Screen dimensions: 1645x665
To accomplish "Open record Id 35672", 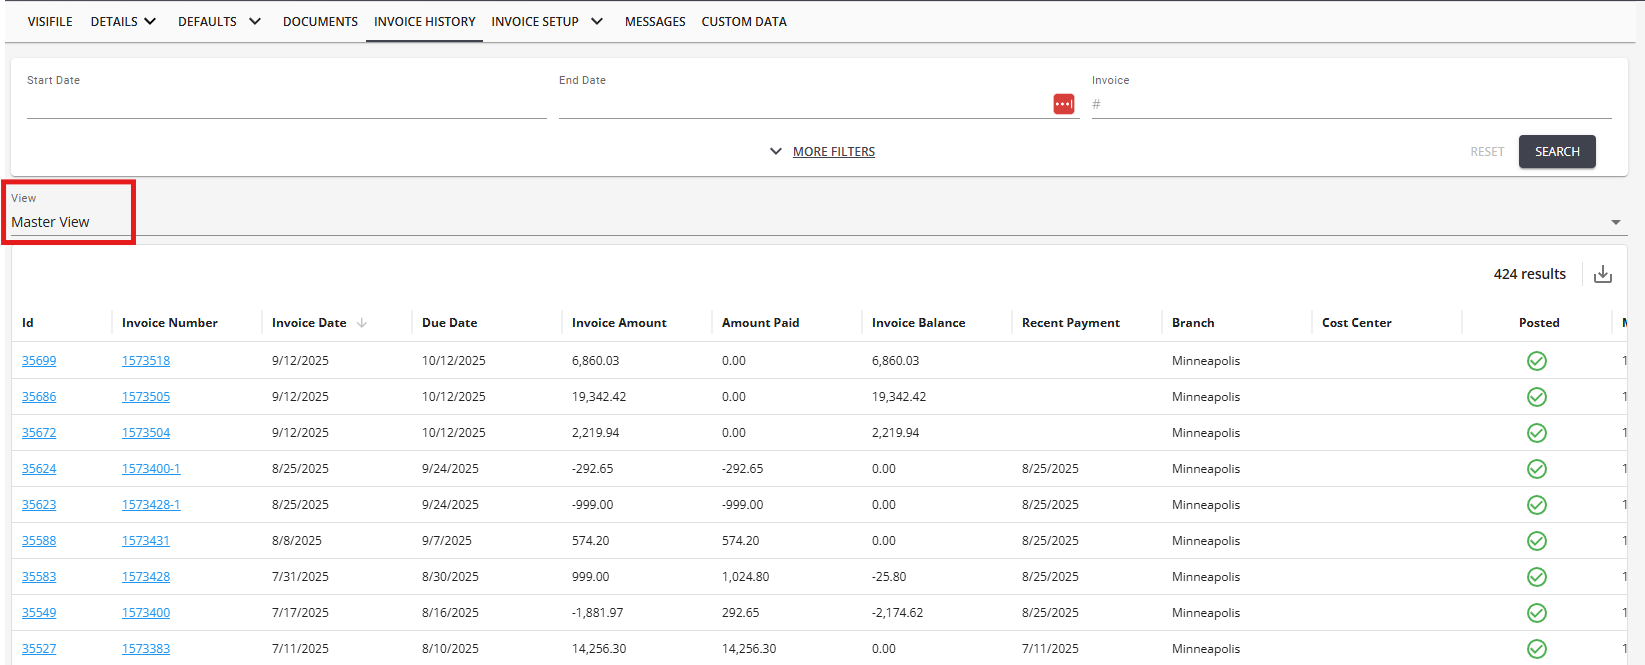I will click(x=39, y=433).
